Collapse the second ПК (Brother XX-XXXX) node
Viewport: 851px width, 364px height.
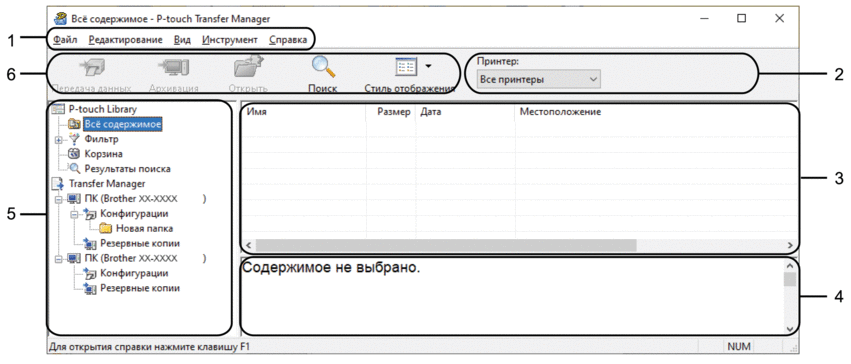click(59, 259)
